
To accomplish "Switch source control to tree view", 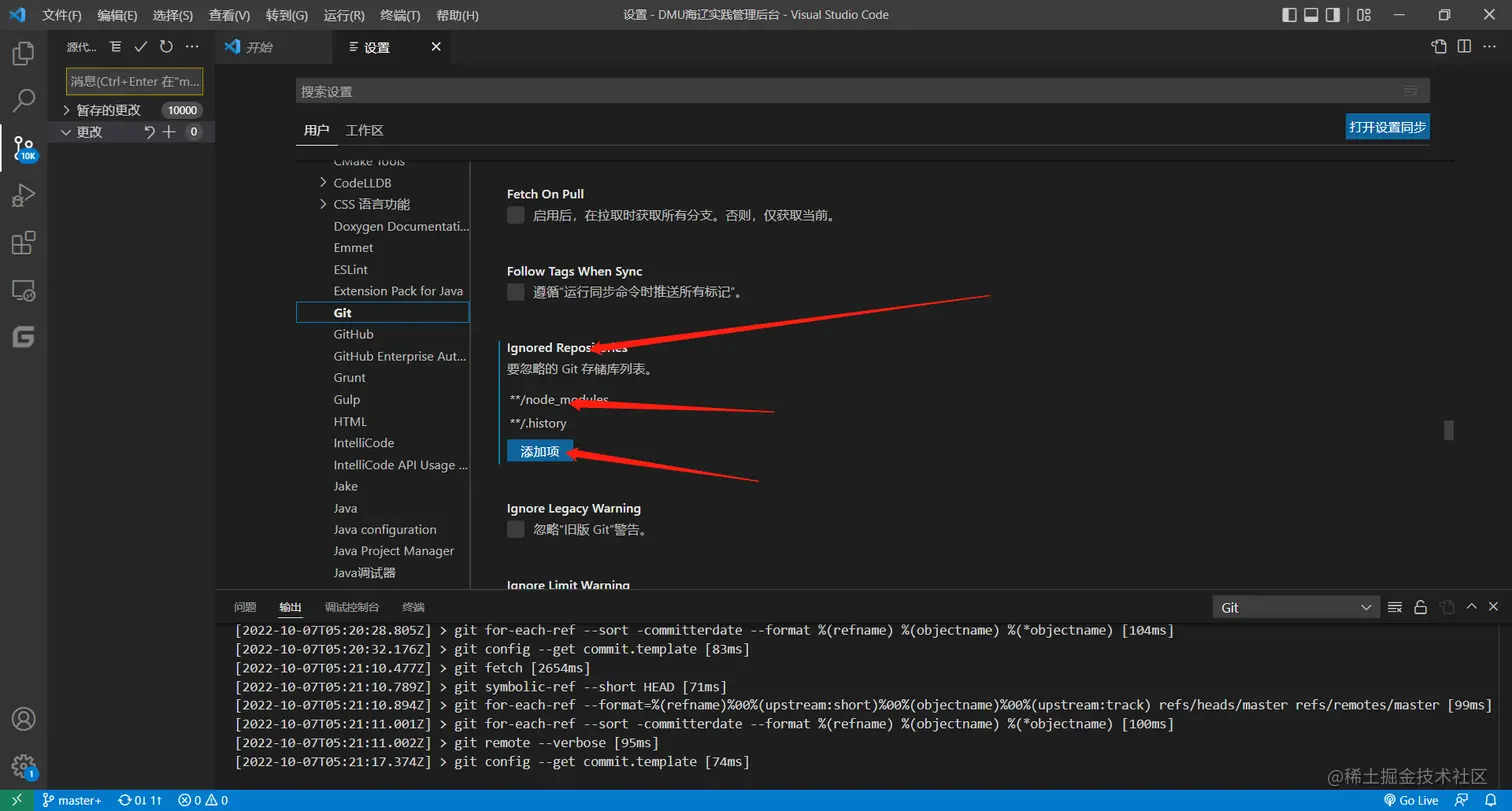I will (x=115, y=47).
